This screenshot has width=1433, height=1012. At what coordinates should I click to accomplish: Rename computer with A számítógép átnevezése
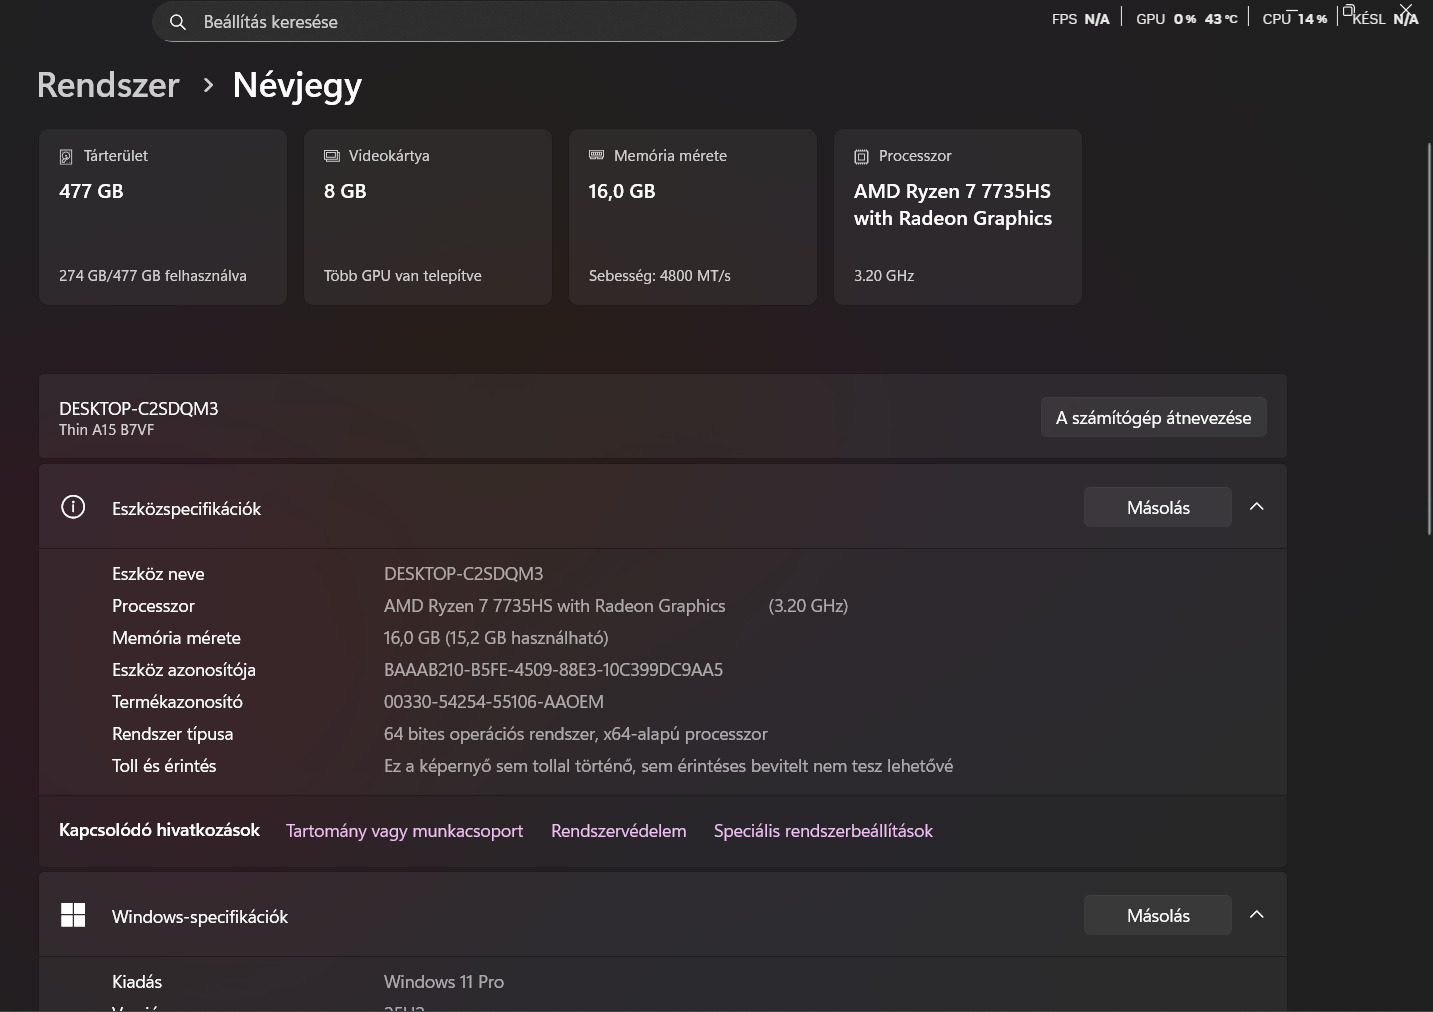point(1153,418)
